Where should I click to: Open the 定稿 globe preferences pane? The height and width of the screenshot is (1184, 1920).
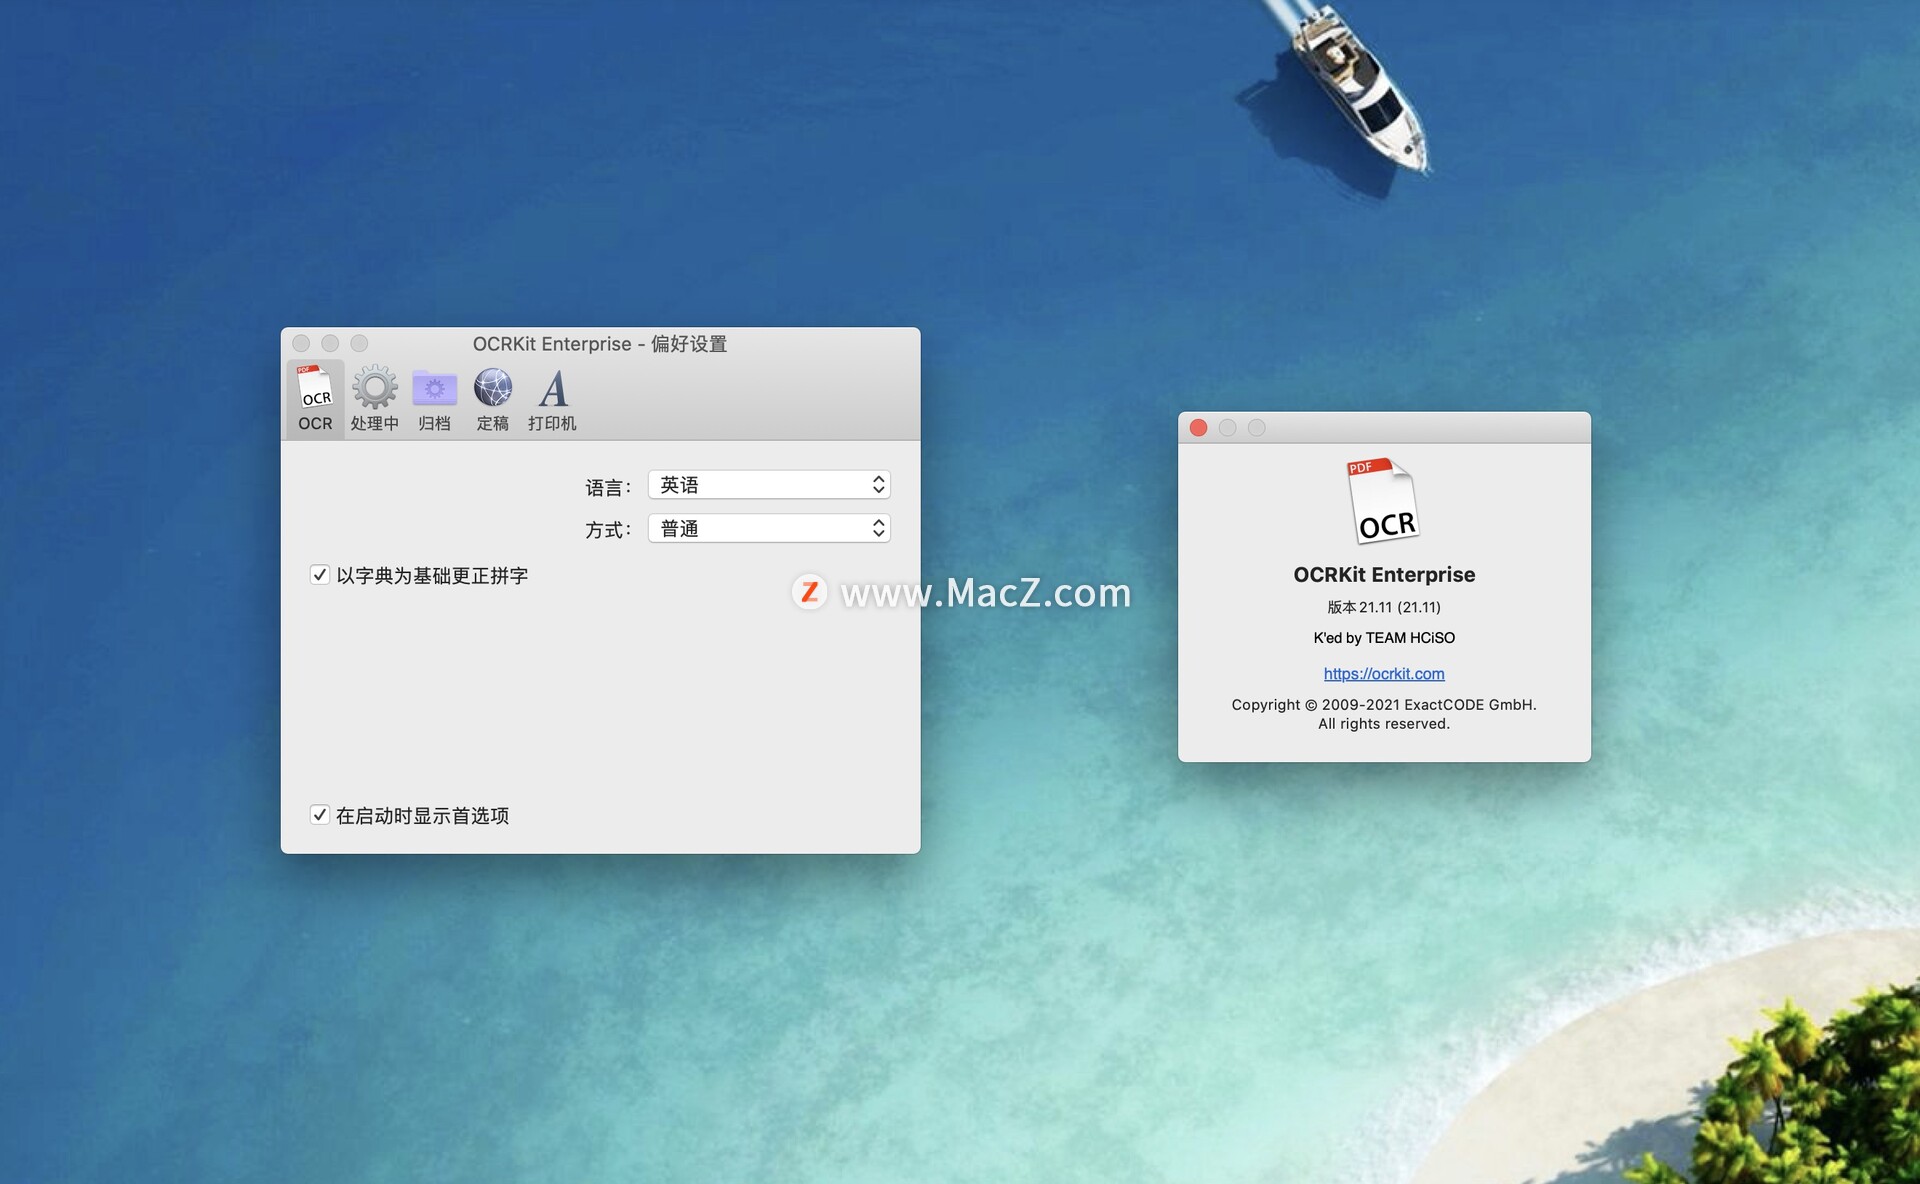coord(492,398)
